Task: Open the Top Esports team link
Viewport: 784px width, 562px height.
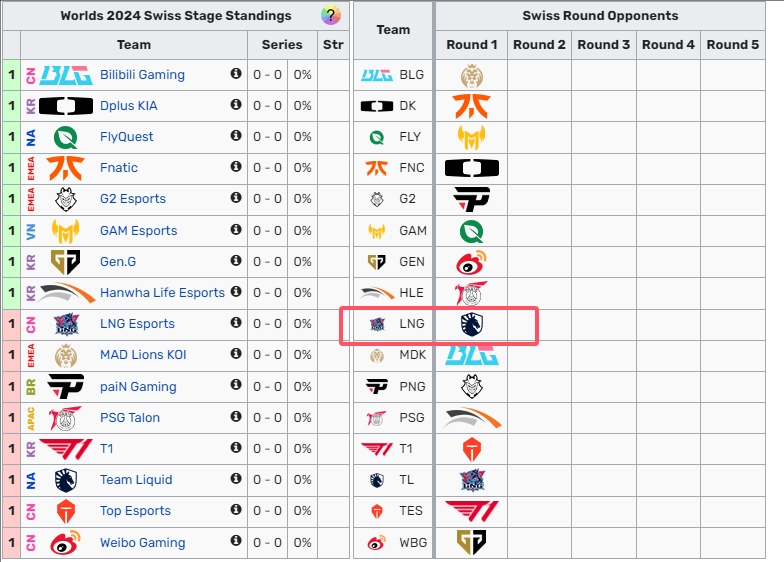Action: [x=135, y=511]
